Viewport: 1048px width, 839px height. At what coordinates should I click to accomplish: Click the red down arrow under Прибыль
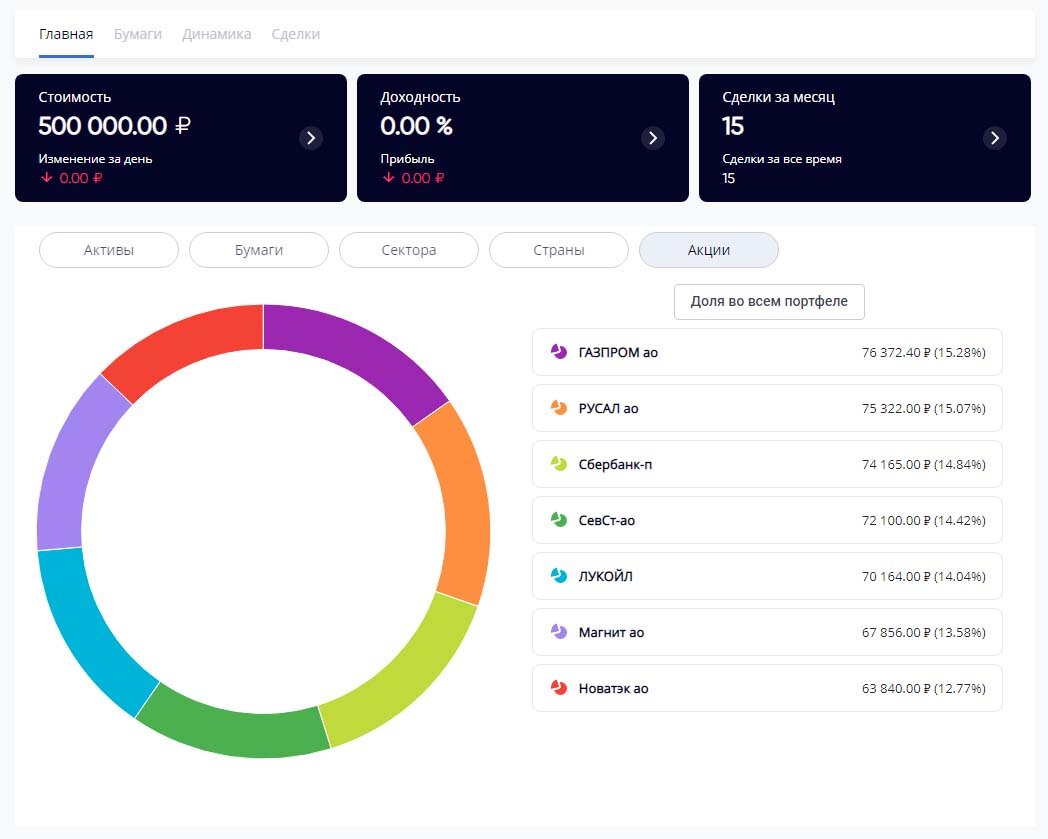click(388, 178)
